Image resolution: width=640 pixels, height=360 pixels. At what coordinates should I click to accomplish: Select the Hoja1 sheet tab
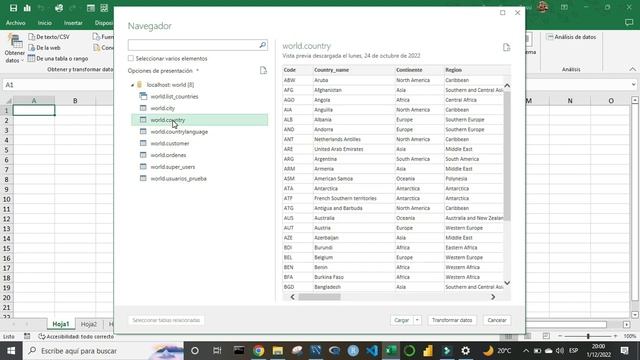(61, 324)
